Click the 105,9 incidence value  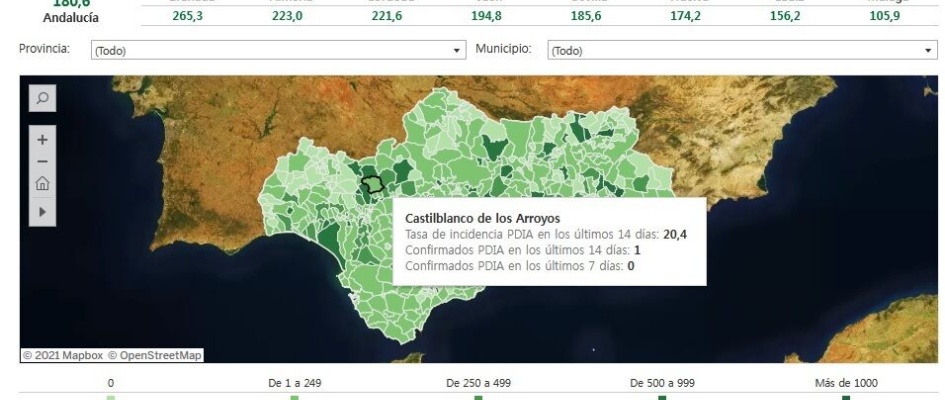886,17
